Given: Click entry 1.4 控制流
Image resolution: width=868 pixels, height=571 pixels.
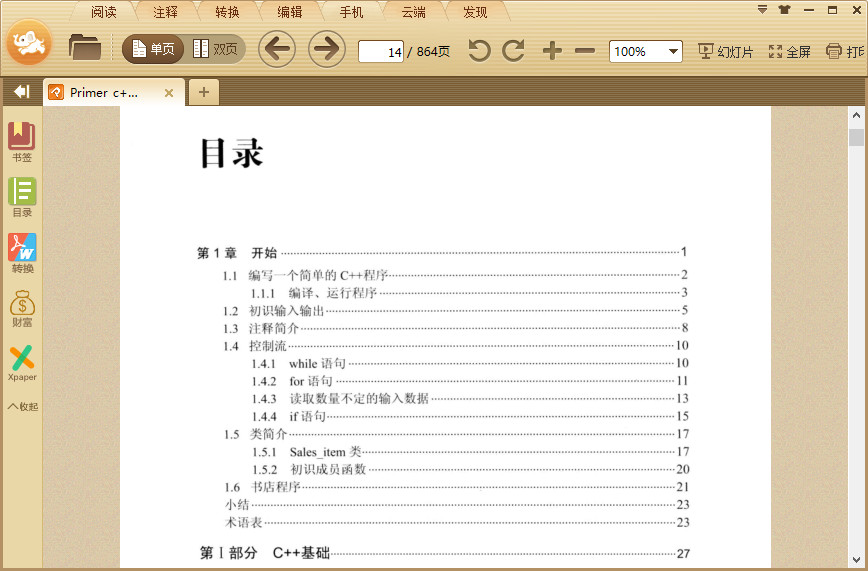Looking at the screenshot, I should [455, 346].
